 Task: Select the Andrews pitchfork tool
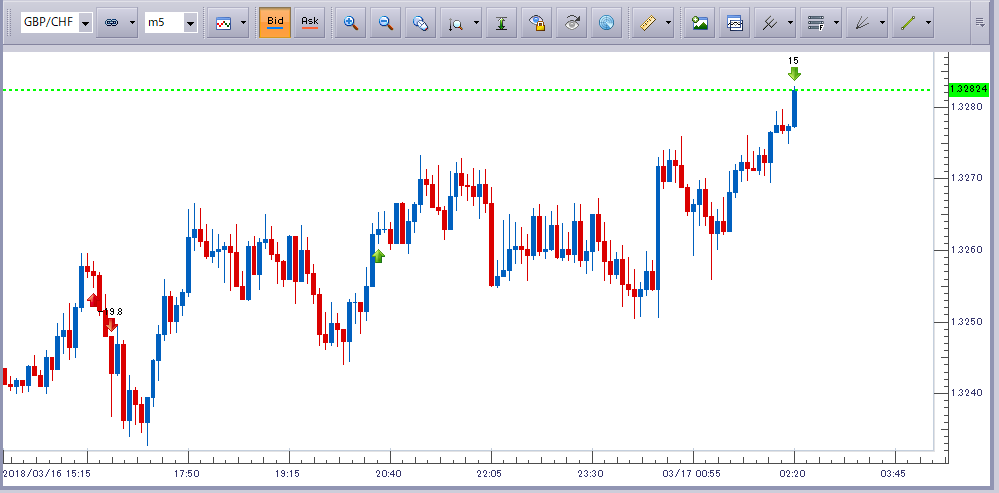(x=770, y=23)
